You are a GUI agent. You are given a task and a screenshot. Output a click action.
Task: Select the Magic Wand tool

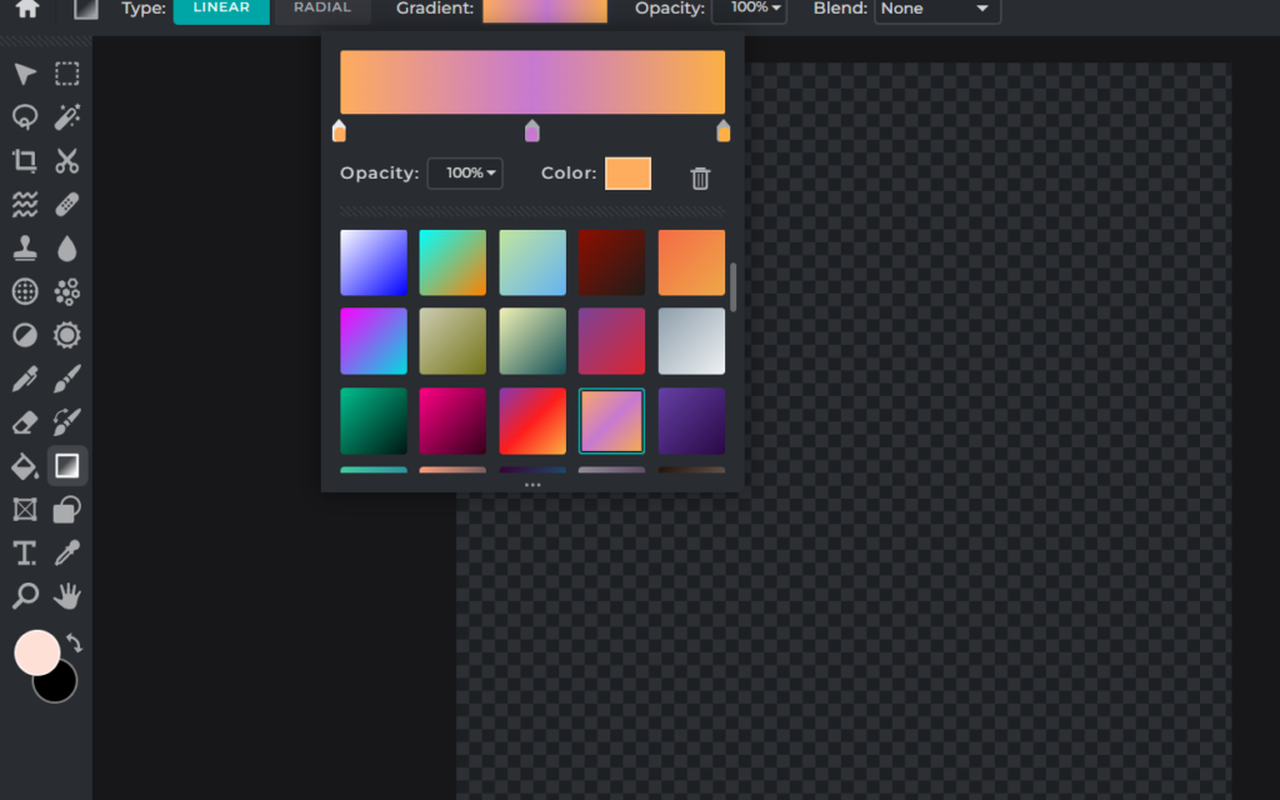click(x=67, y=117)
